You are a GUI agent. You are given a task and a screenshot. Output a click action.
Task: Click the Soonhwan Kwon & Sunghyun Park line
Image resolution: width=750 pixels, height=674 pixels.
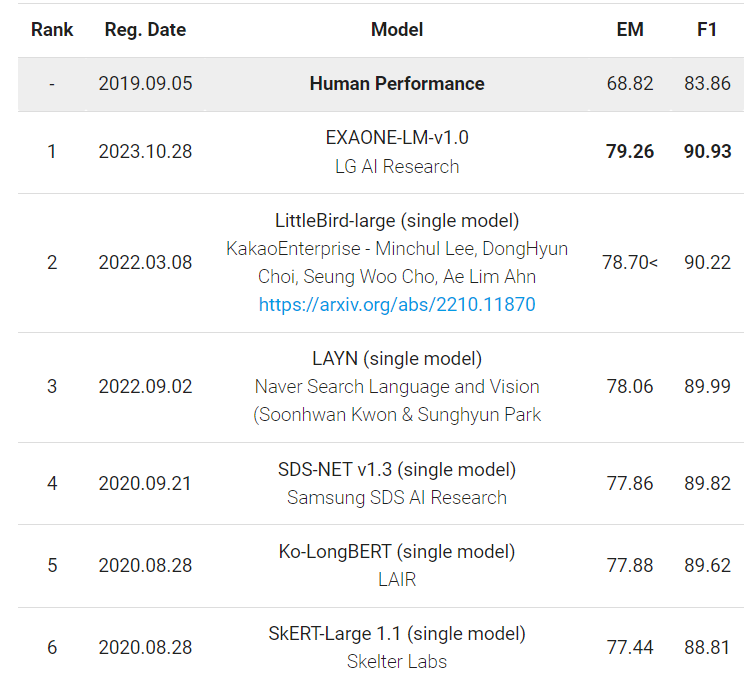tap(397, 415)
